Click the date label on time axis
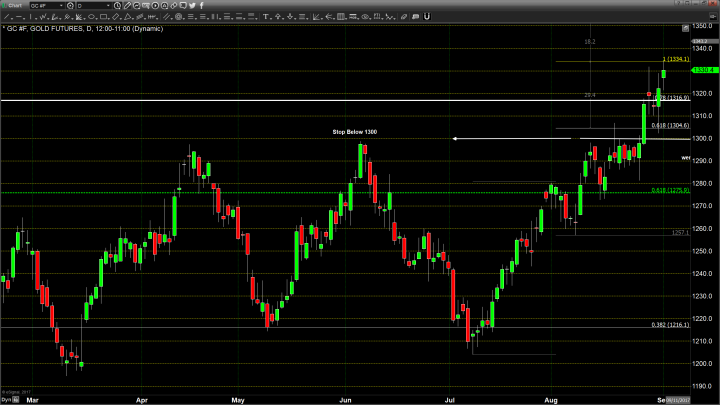The width and height of the screenshot is (720, 405). (x=678, y=400)
